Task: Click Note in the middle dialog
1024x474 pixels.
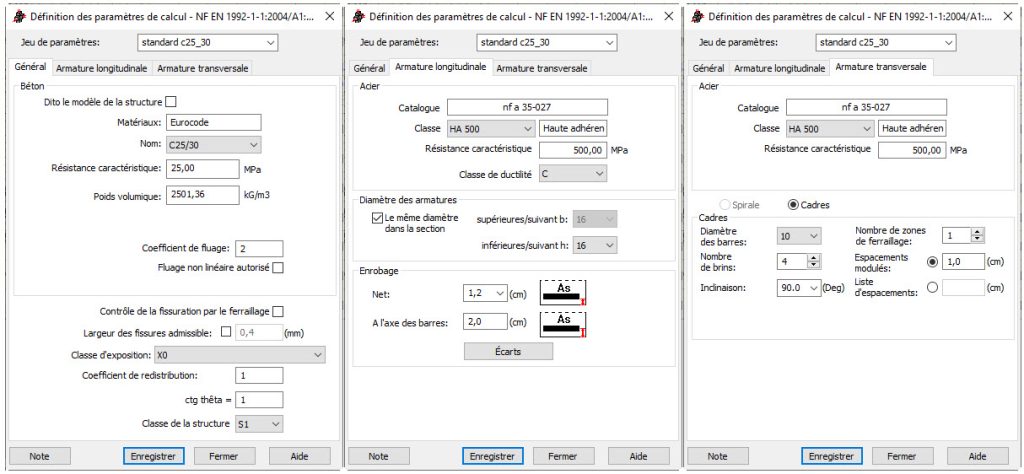Action: [x=378, y=456]
